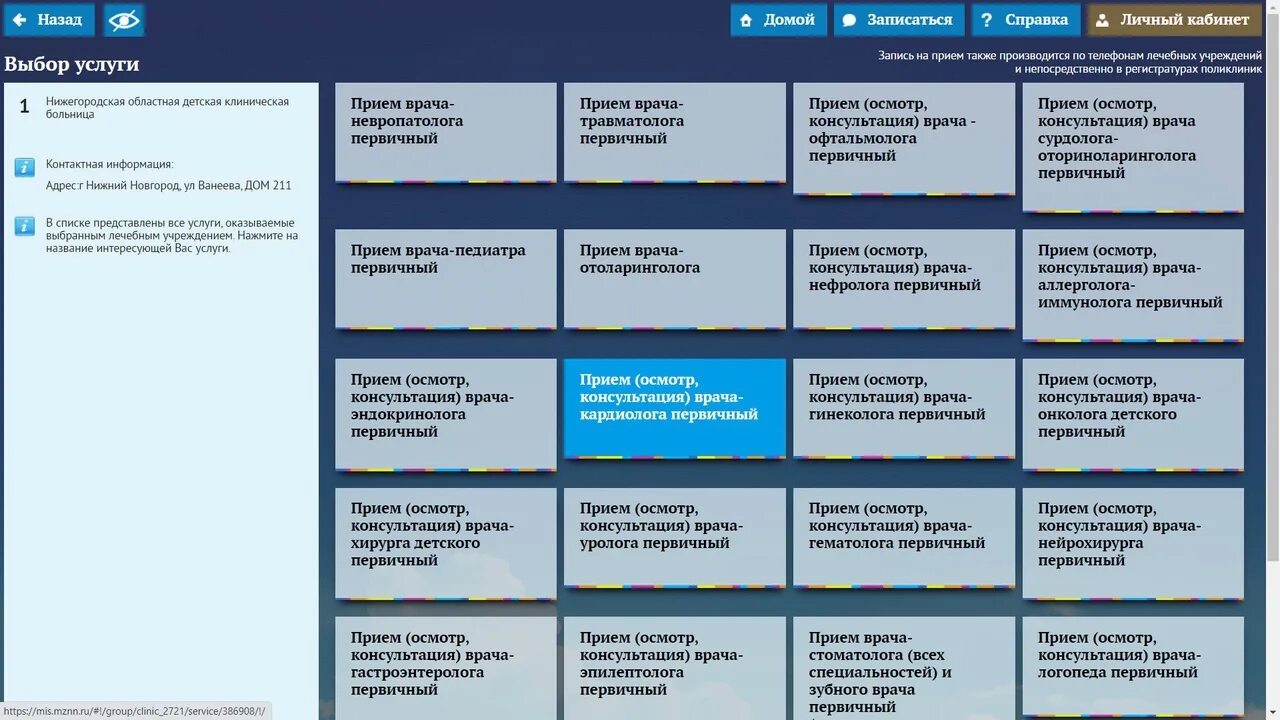The image size is (1280, 720).
Task: Choose the эндокринолога первичный tile
Action: coord(446,415)
